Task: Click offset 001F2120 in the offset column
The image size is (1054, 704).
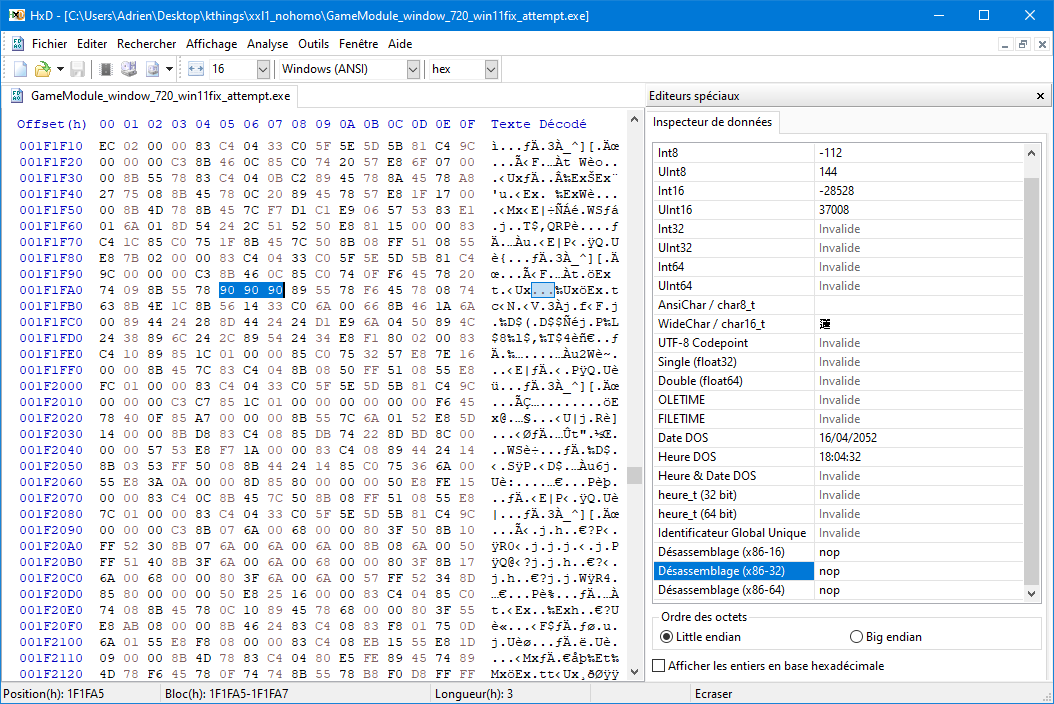Action: tap(51, 674)
